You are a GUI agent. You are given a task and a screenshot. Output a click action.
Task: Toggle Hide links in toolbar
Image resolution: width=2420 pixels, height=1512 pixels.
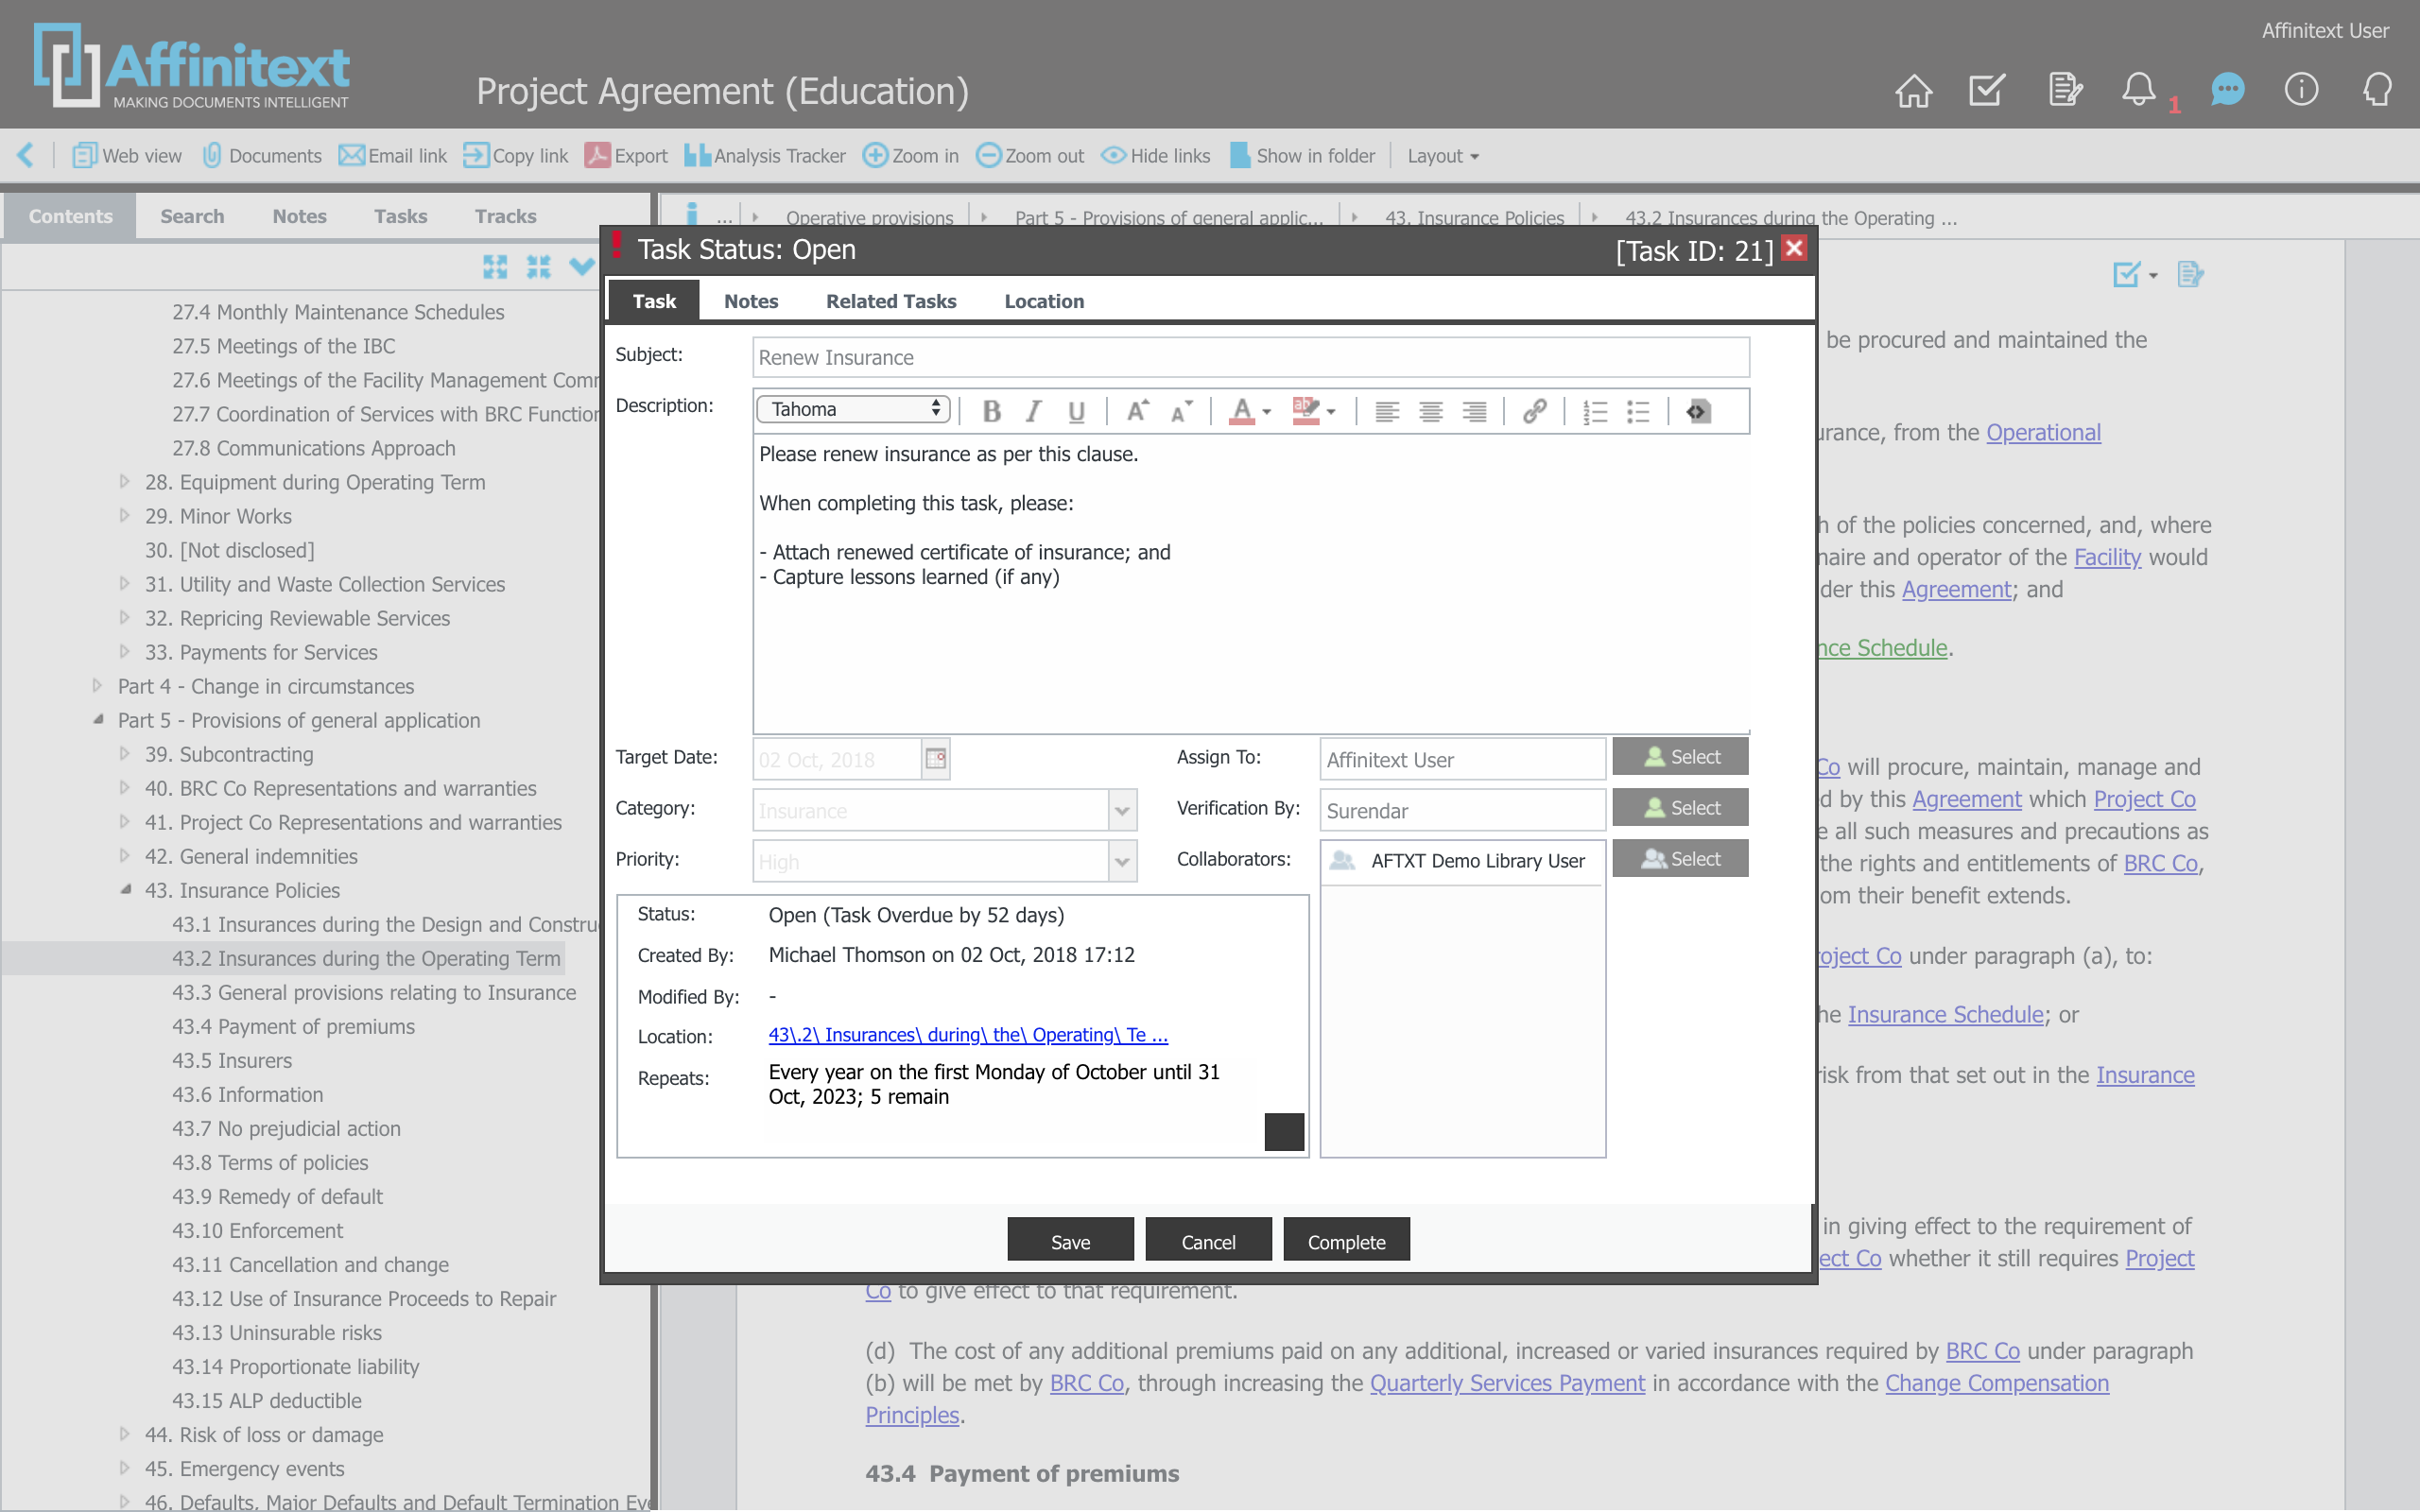tap(1155, 156)
